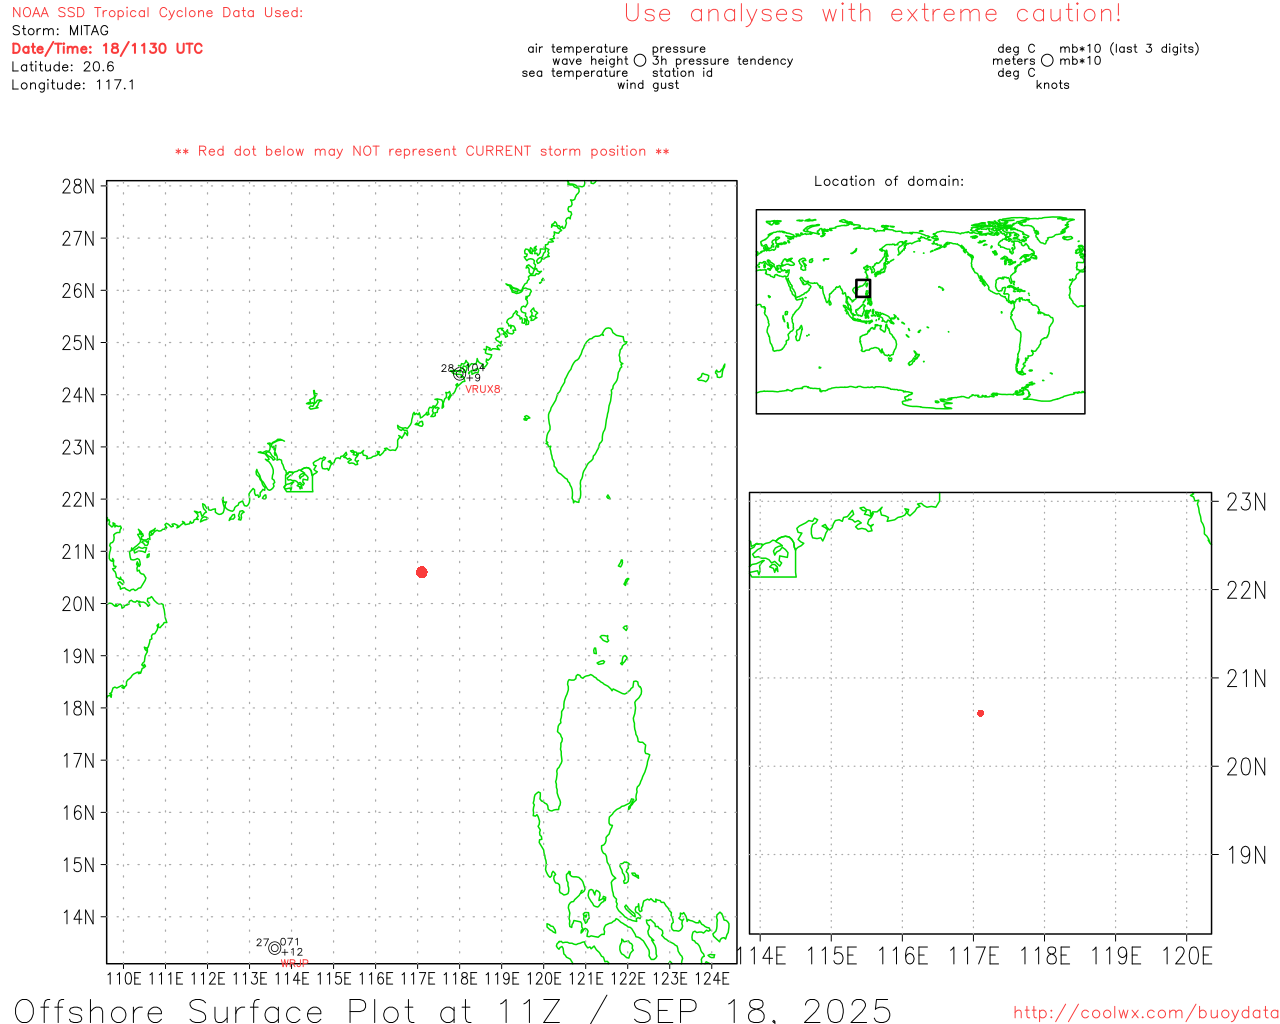Click the '115E' label on the zoomed map
Image resolution: width=1280 pixels, height=1024 pixels.
831,956
